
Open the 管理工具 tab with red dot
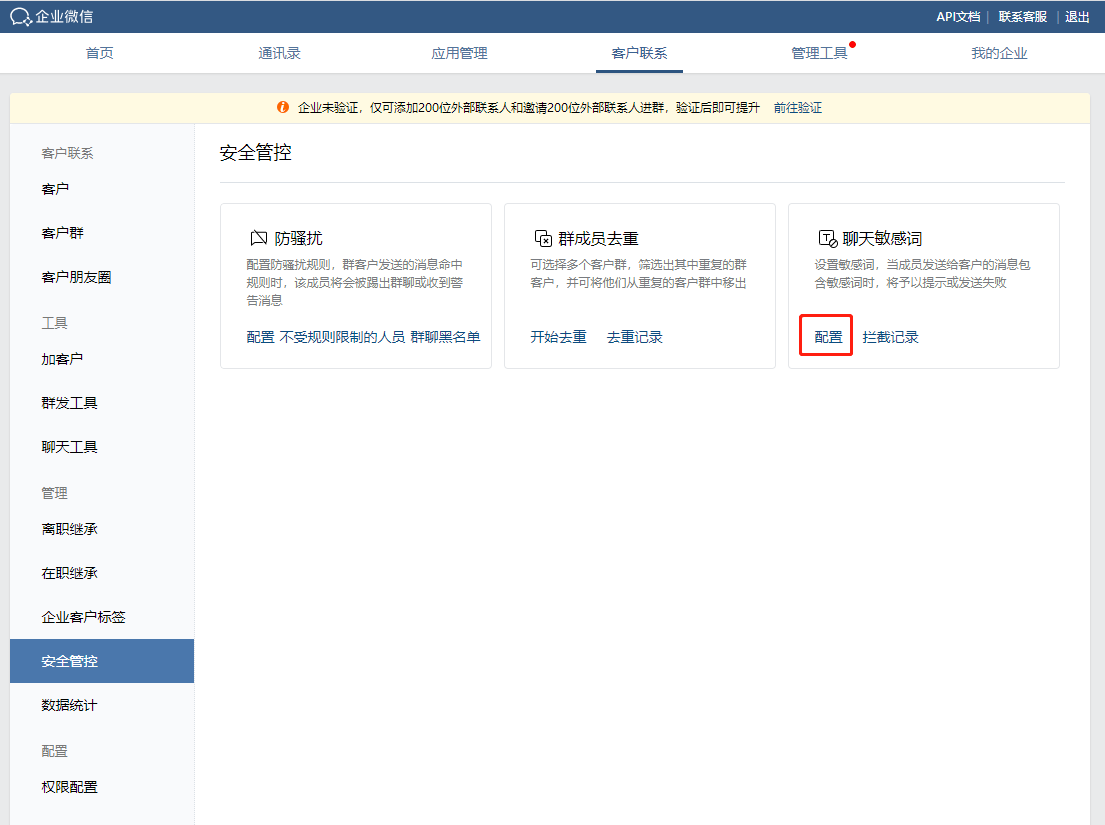[x=819, y=53]
